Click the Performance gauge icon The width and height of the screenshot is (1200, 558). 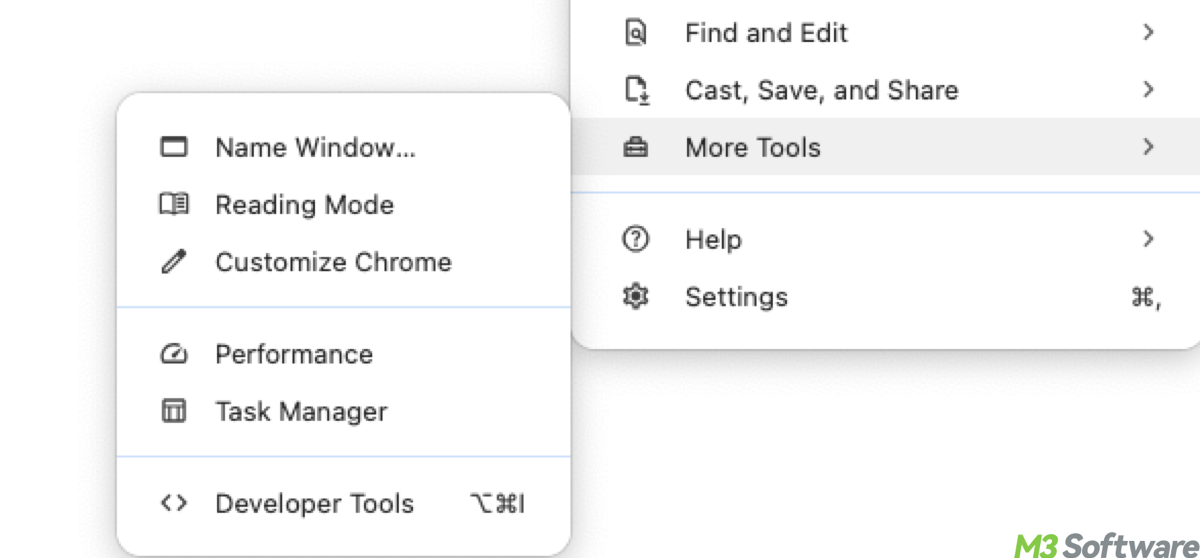pos(174,354)
